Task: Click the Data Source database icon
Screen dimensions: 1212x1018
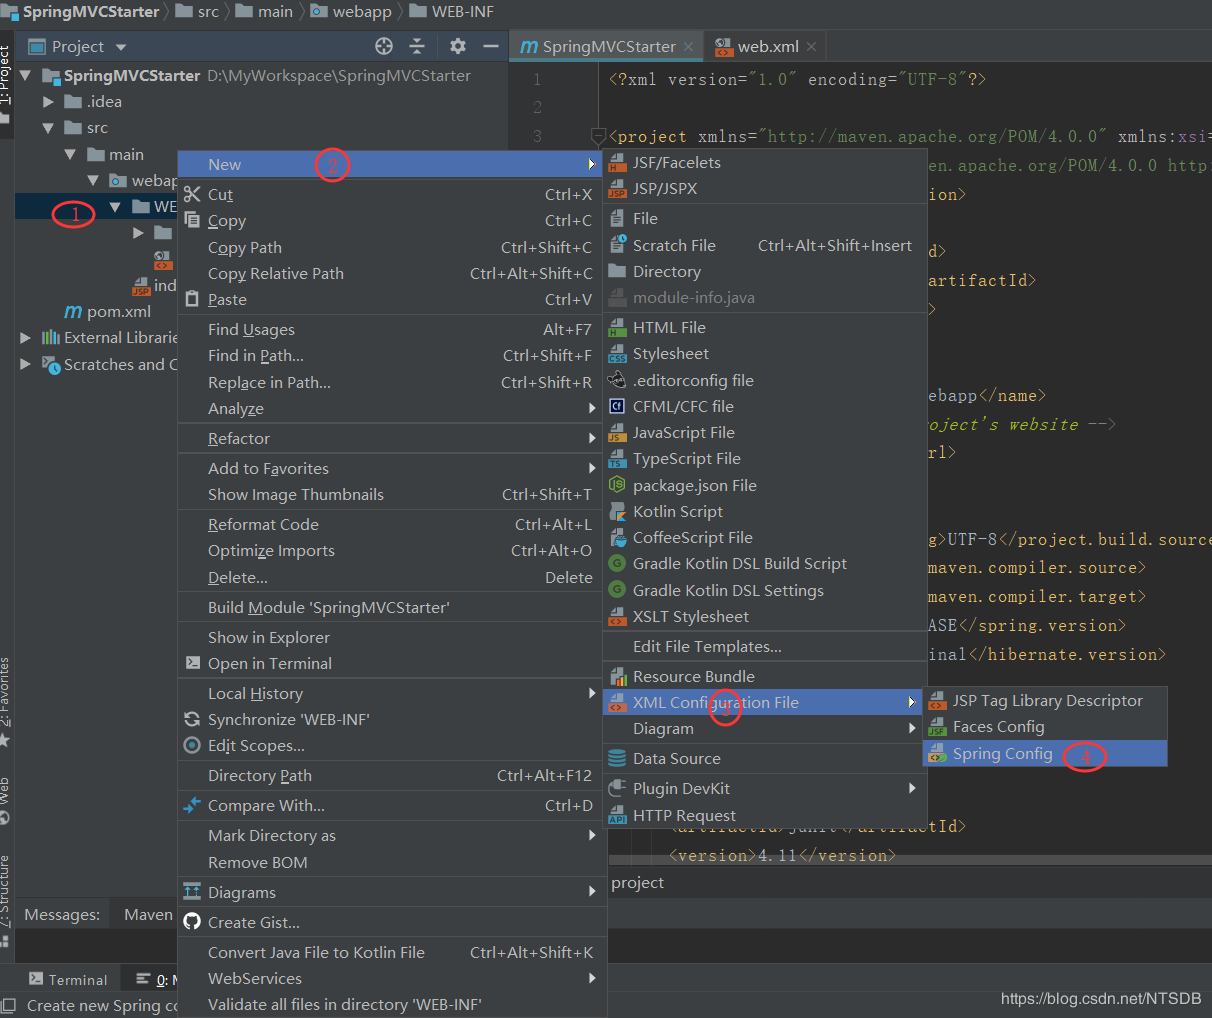Action: pos(618,758)
